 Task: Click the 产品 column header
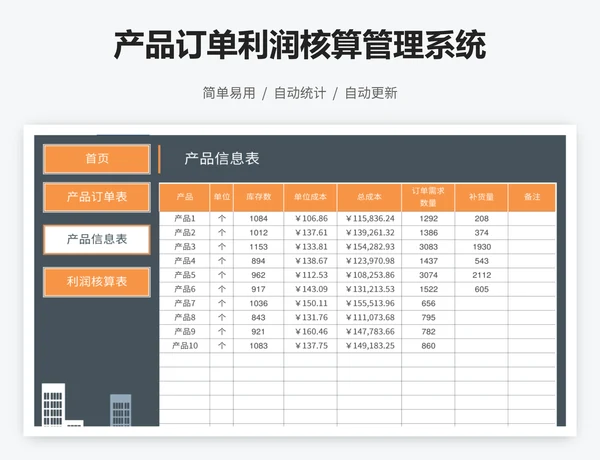pyautogui.click(x=184, y=197)
